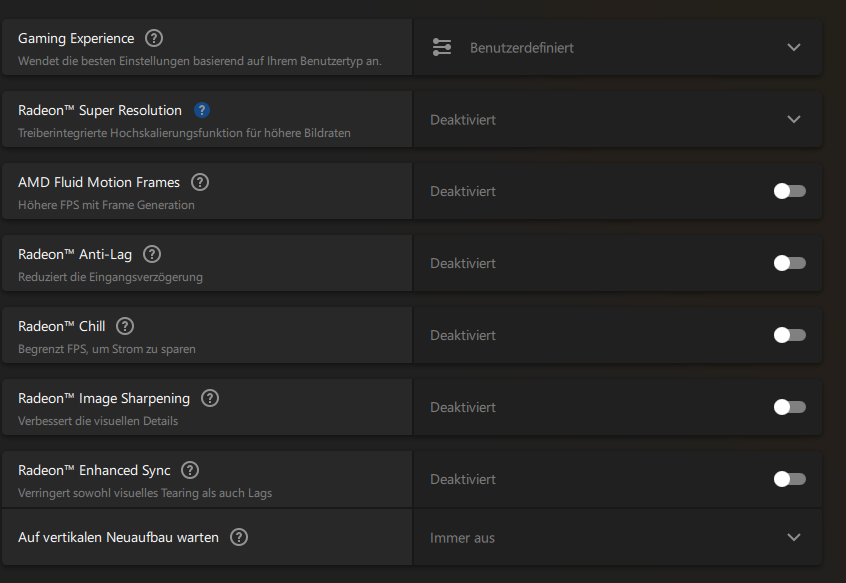
Task: Expand the Gaming Experience profile dropdown
Action: point(794,47)
